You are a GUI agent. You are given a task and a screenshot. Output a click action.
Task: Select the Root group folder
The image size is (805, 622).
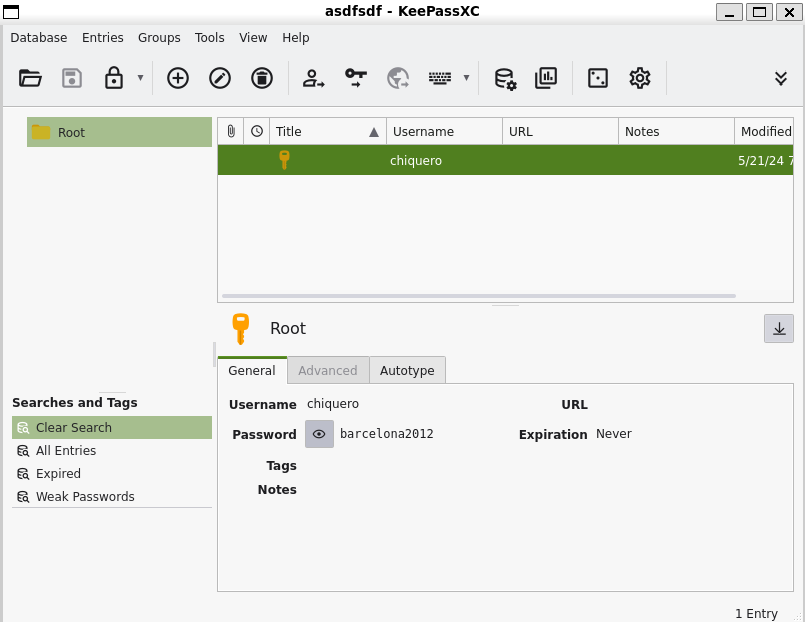[119, 132]
